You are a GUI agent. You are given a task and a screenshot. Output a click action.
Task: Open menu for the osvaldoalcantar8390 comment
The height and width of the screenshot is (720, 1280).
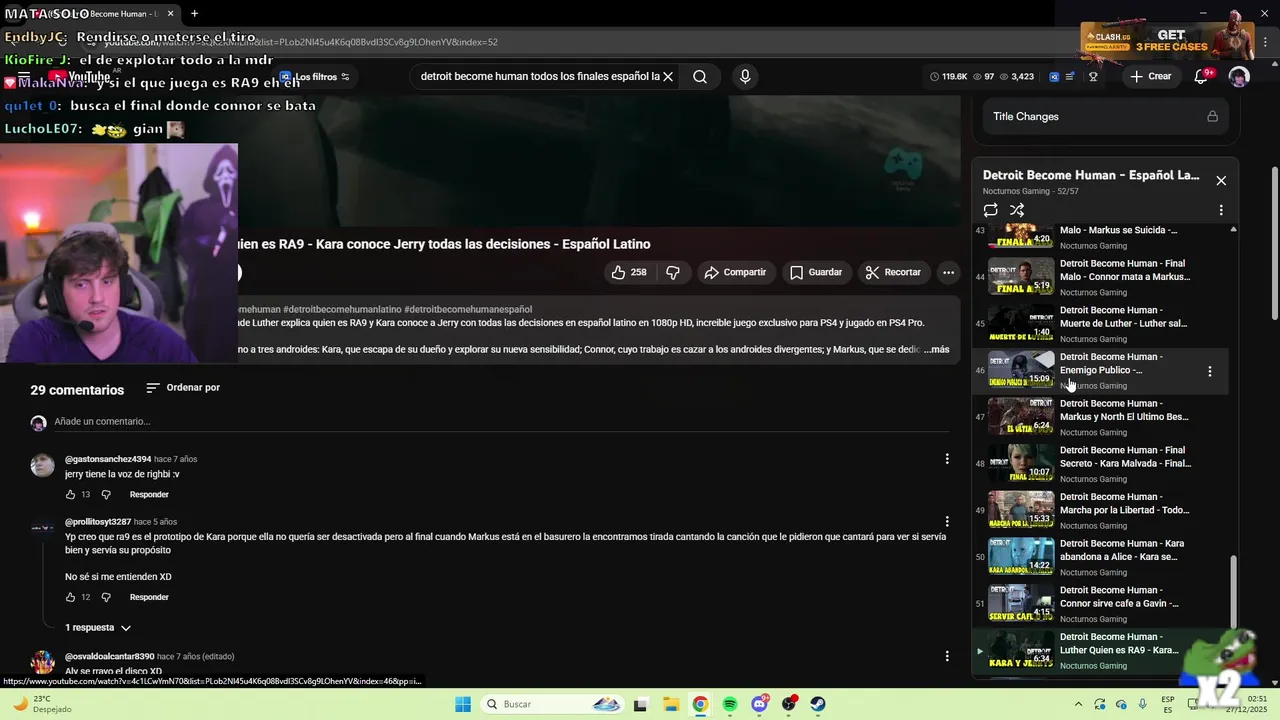[947, 657]
